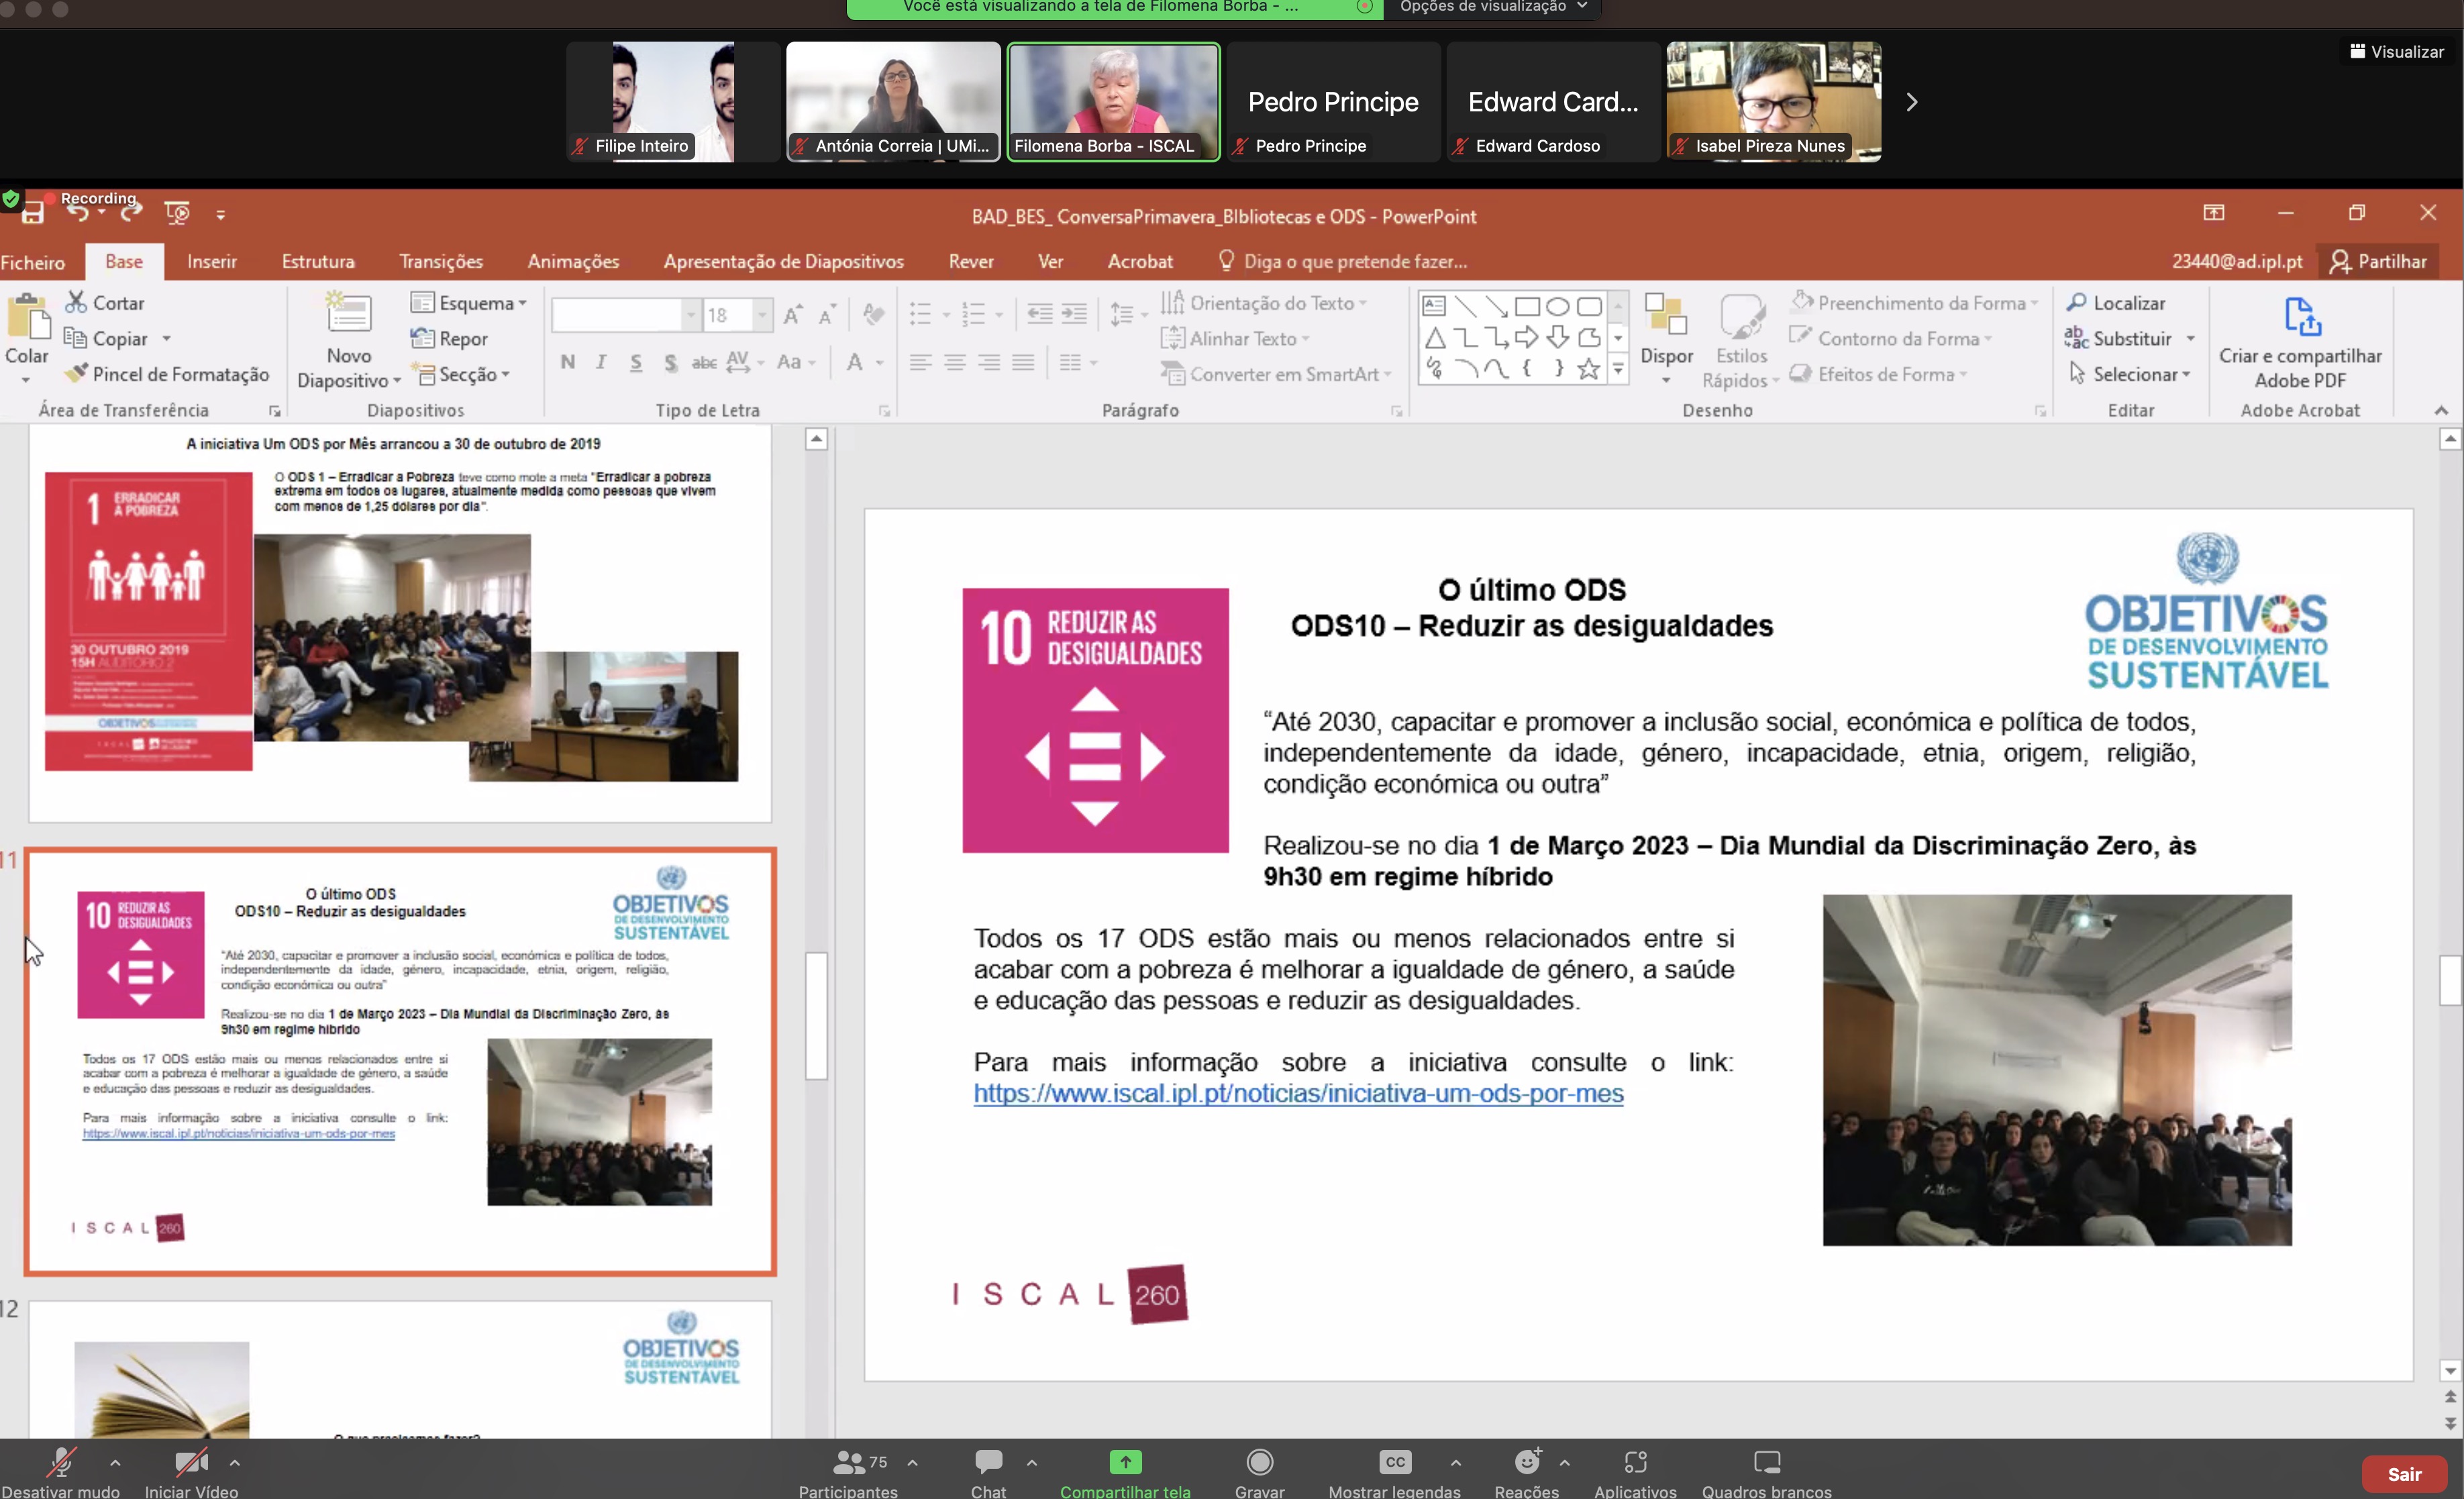
Task: Open Secção section dropdown
Action: pos(460,374)
